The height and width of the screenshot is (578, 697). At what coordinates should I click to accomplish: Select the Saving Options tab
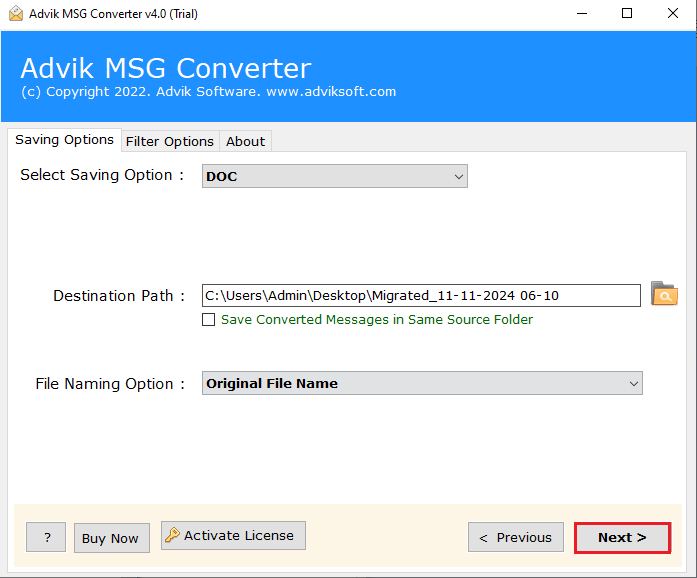(64, 140)
